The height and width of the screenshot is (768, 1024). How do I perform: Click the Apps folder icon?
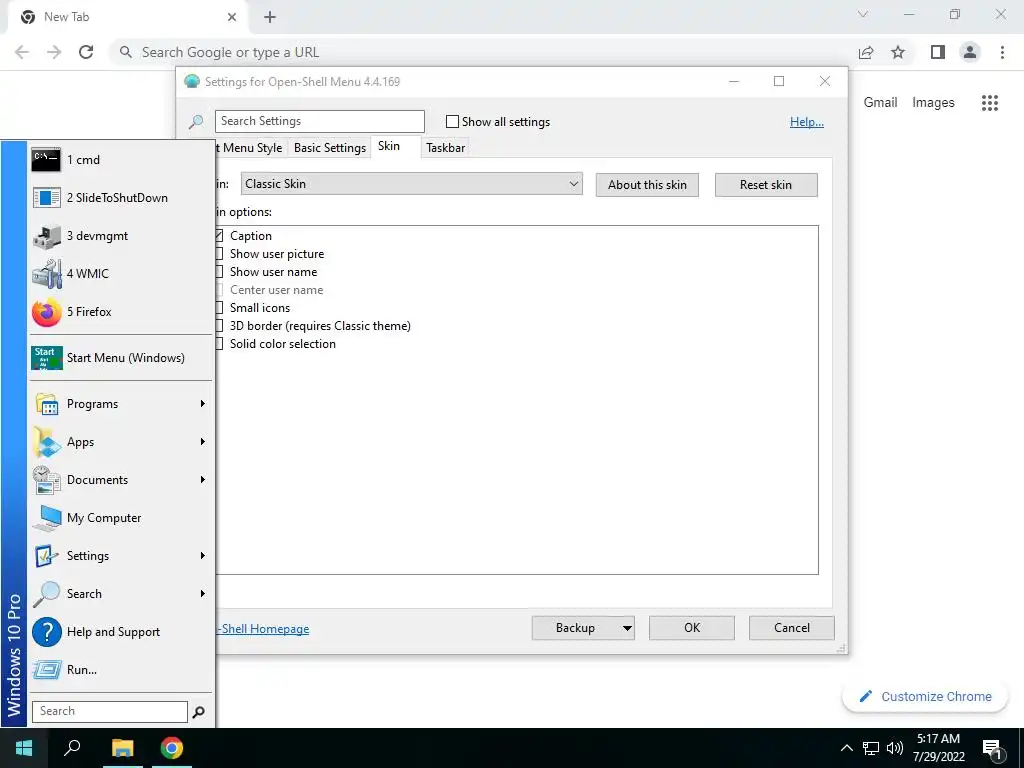point(46,442)
